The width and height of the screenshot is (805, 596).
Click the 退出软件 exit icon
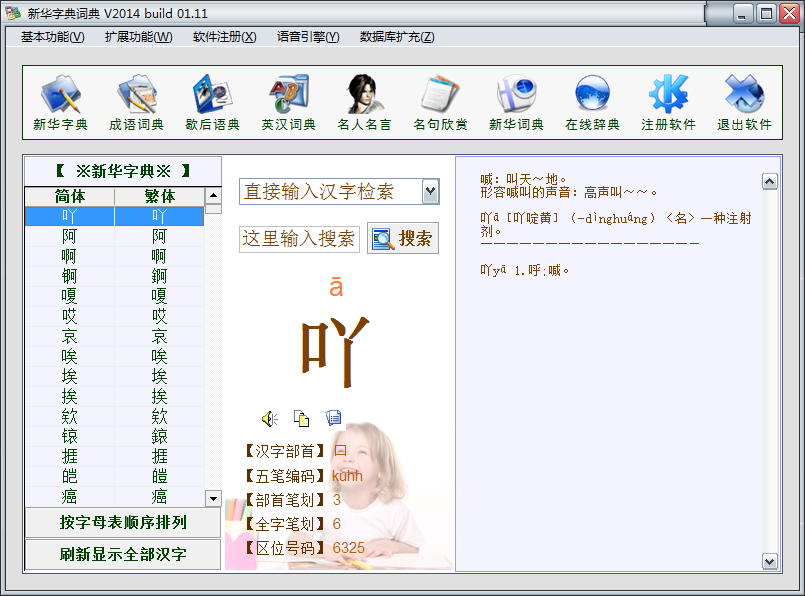744,102
